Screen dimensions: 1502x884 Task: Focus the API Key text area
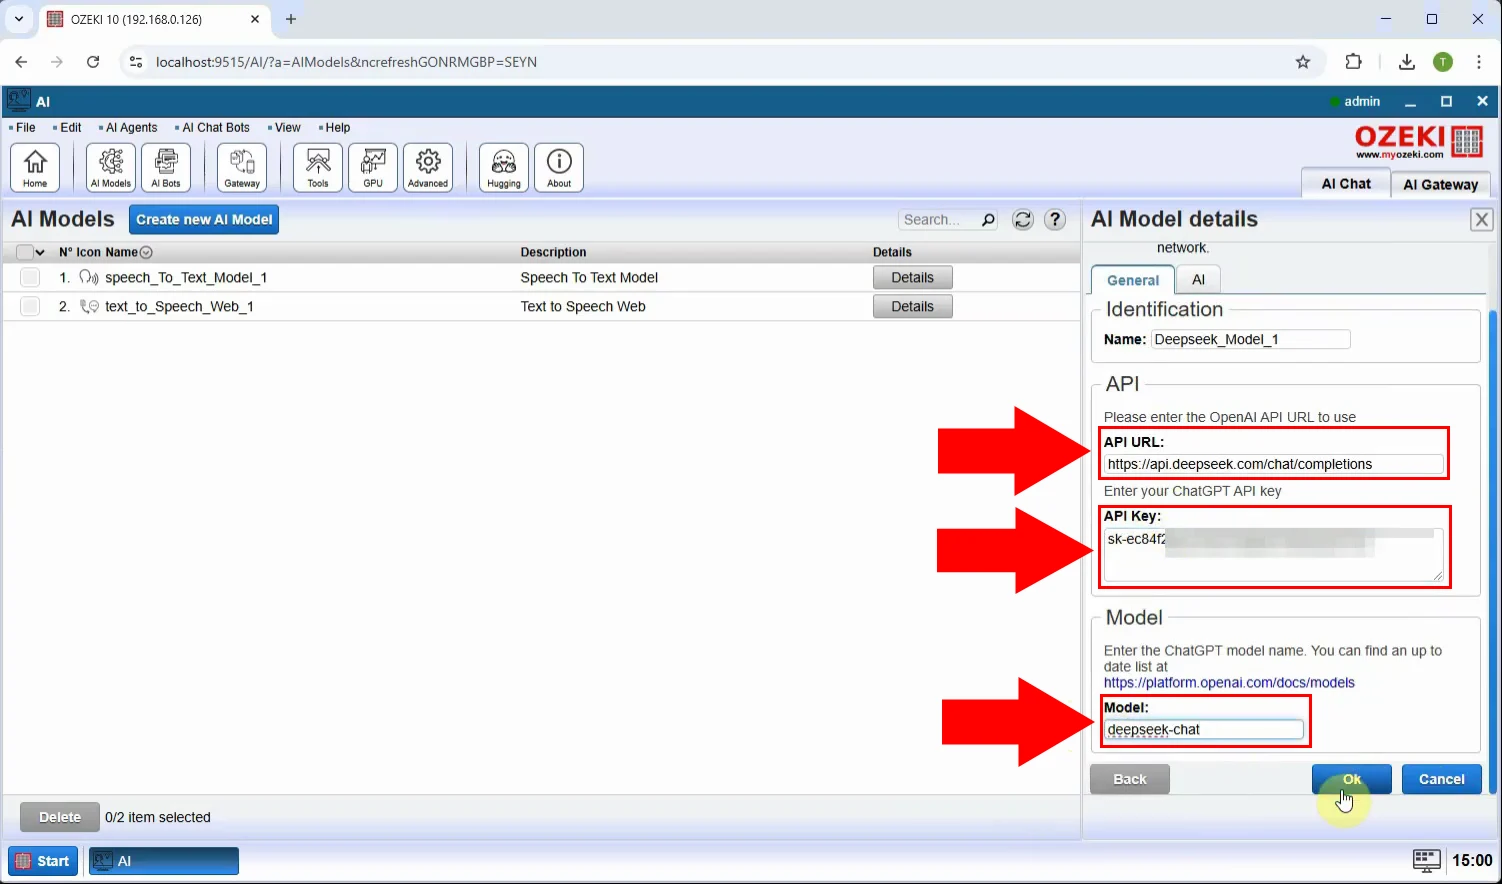1273,555
